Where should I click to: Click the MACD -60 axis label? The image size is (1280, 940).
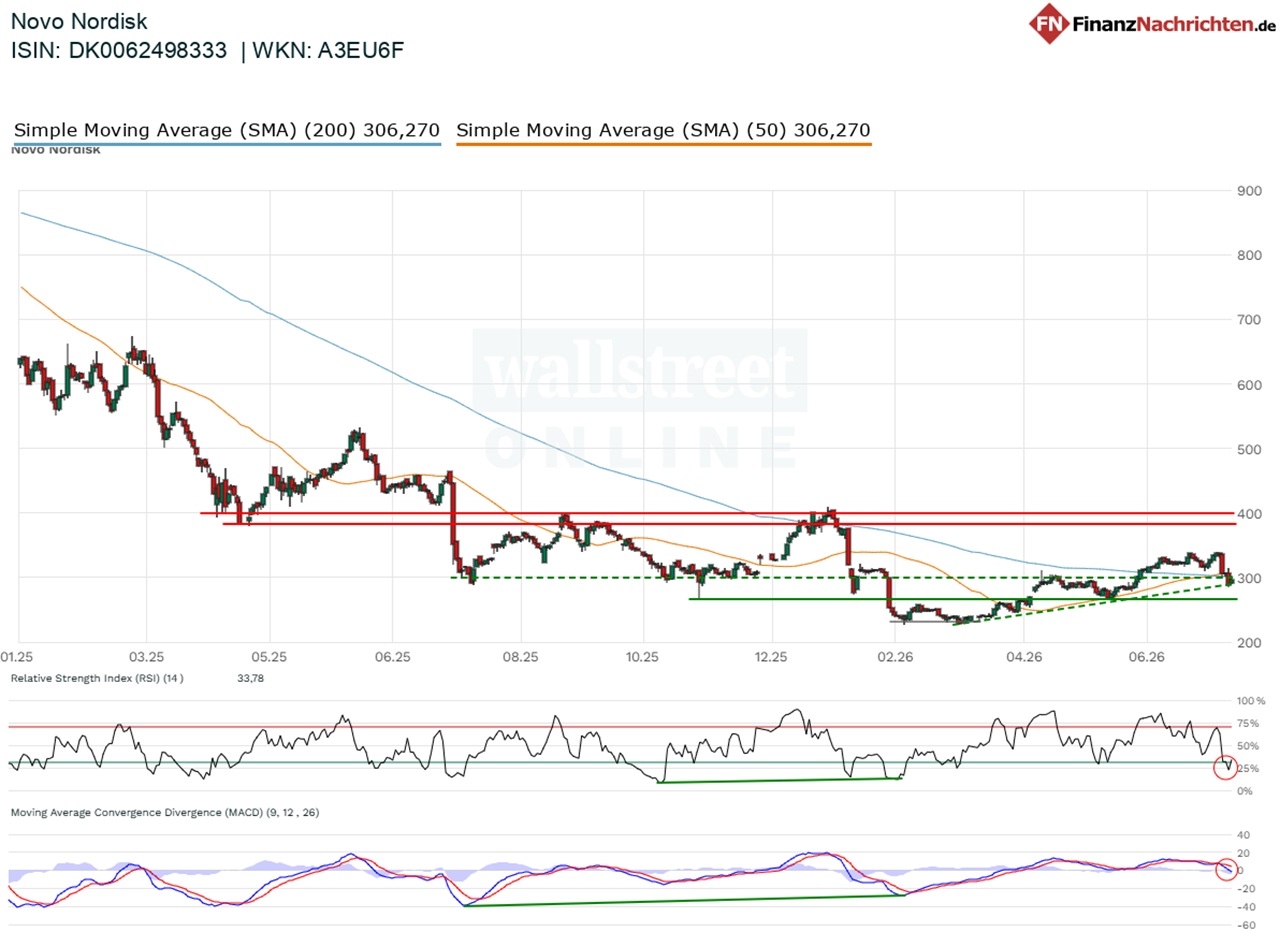click(1244, 925)
